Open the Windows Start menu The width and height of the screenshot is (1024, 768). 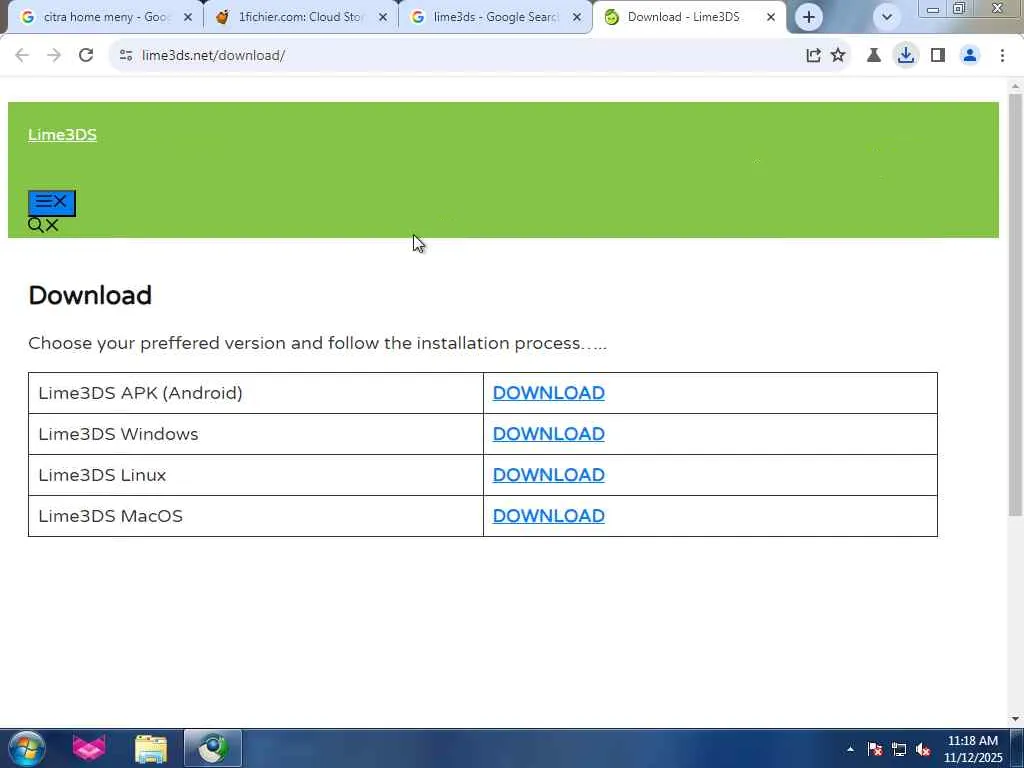point(27,748)
